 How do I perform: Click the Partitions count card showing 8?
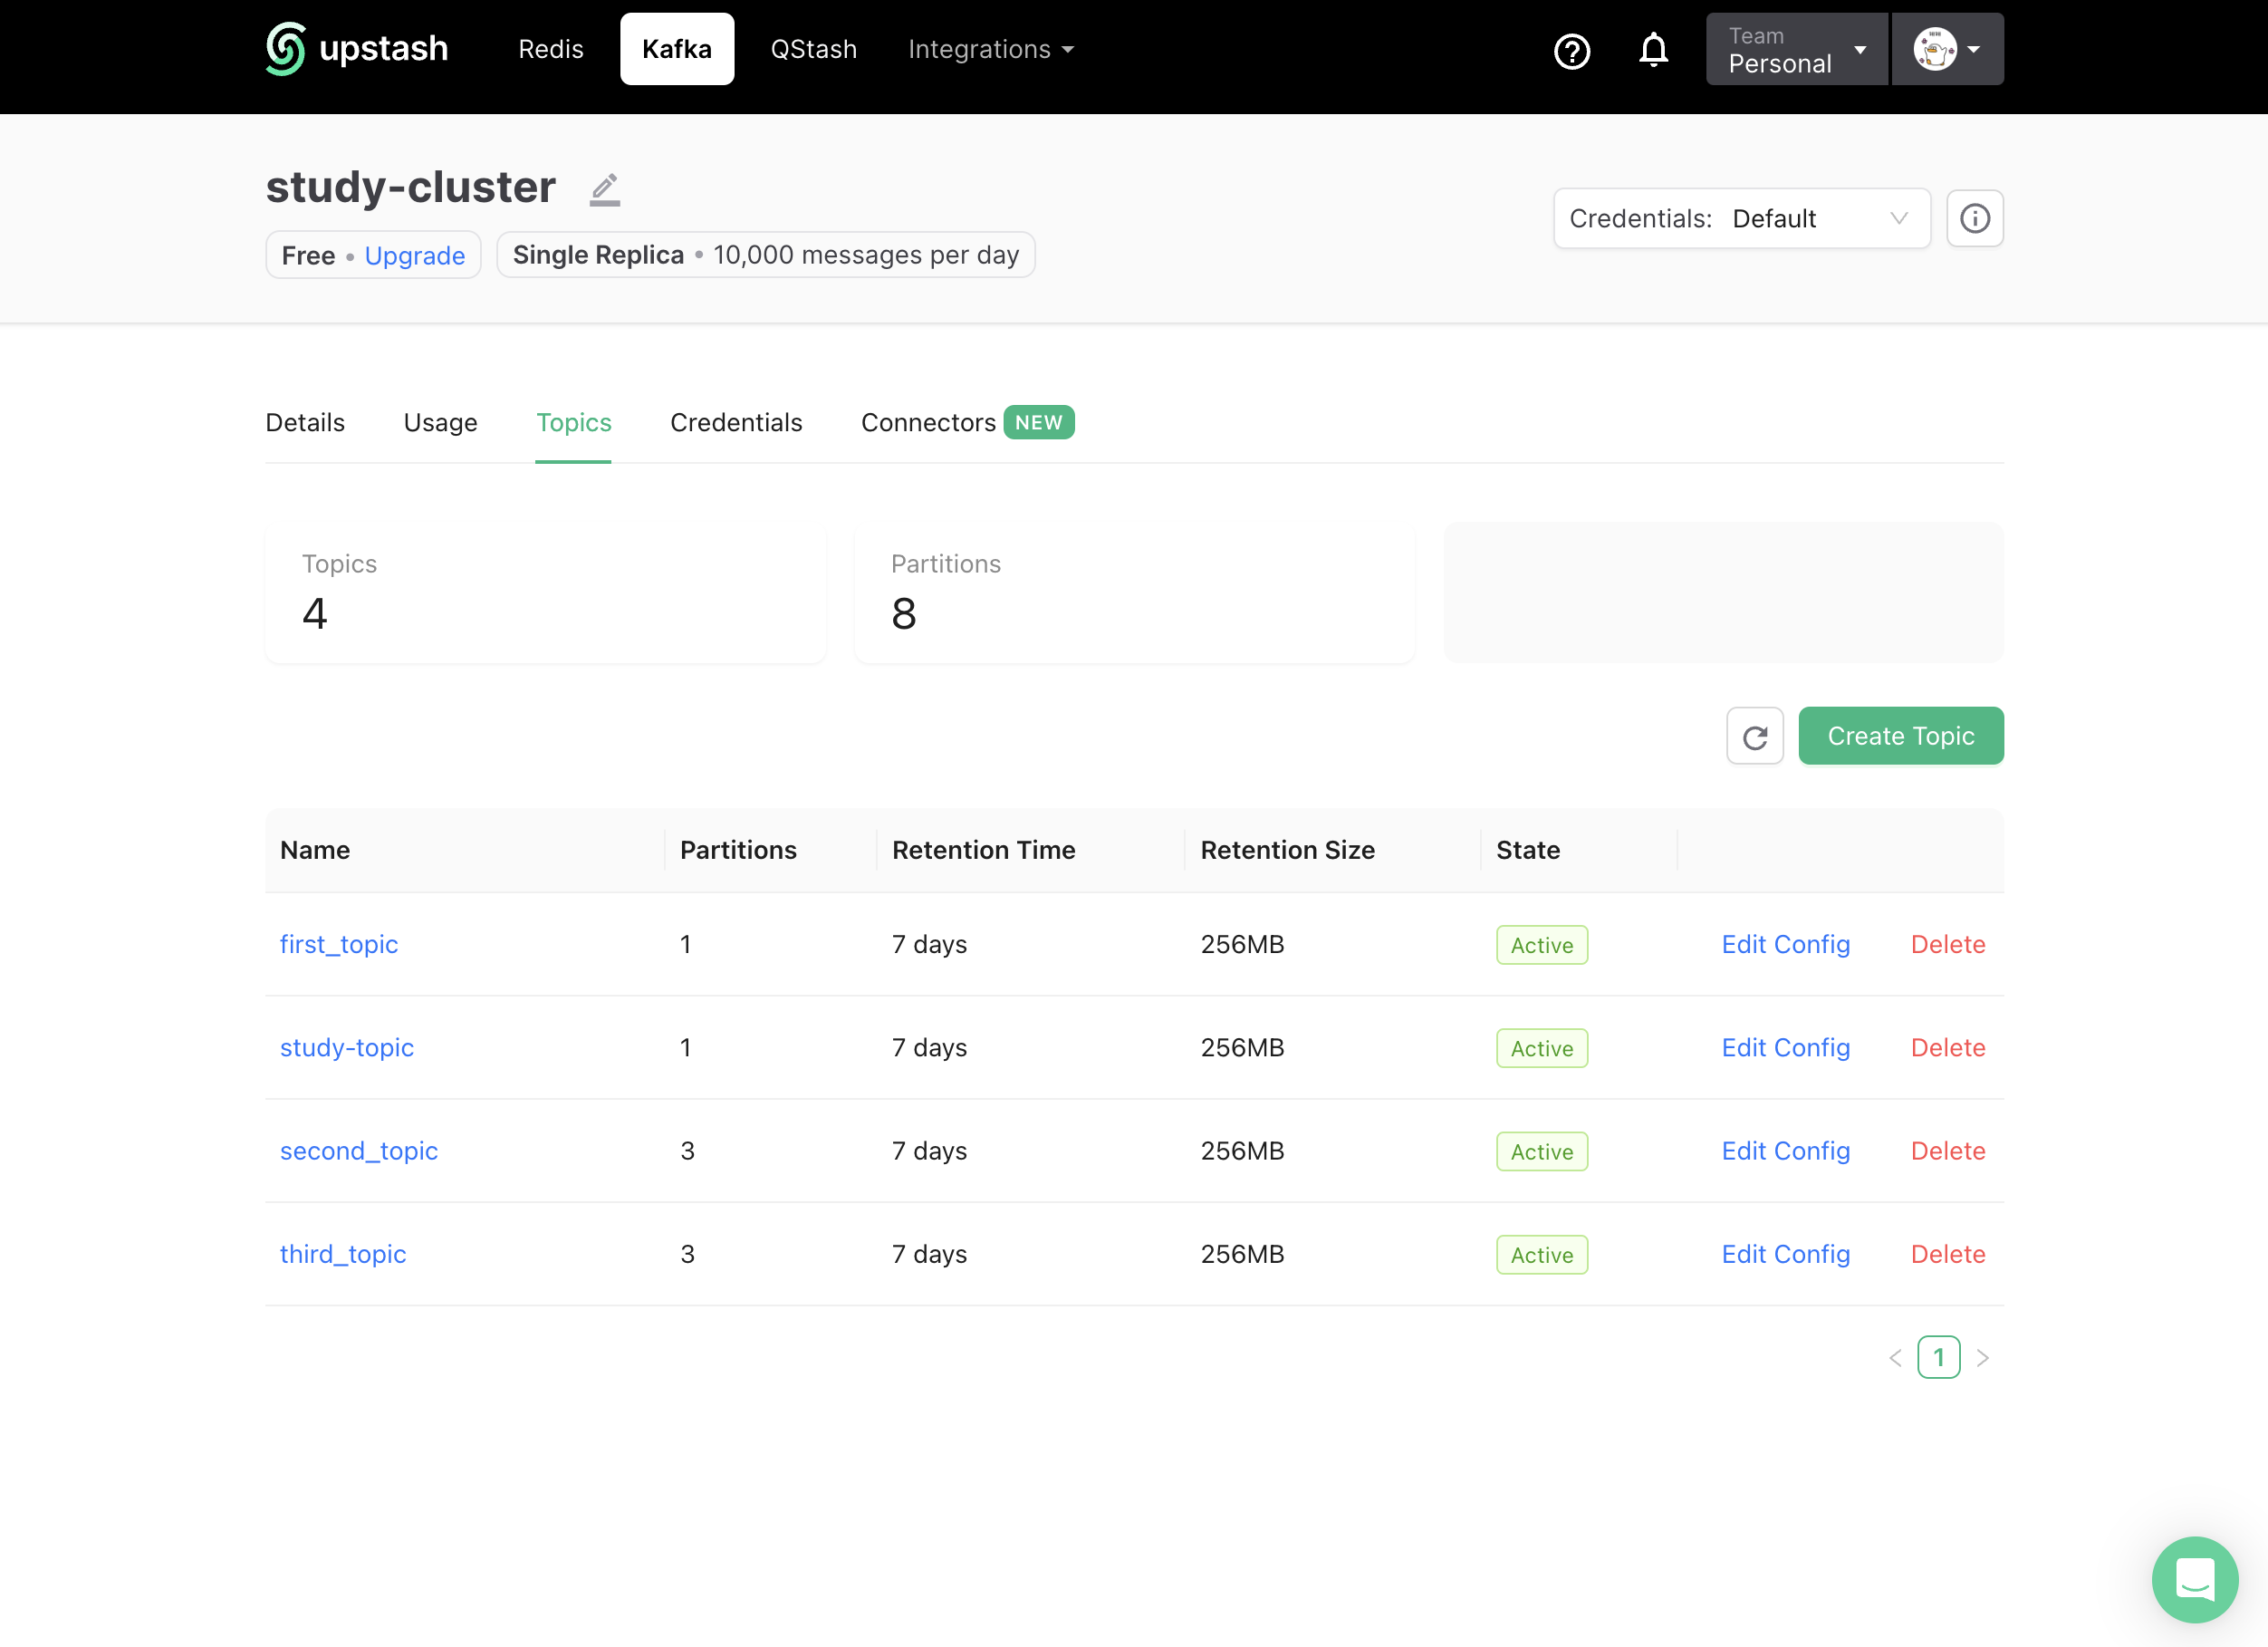1134,593
